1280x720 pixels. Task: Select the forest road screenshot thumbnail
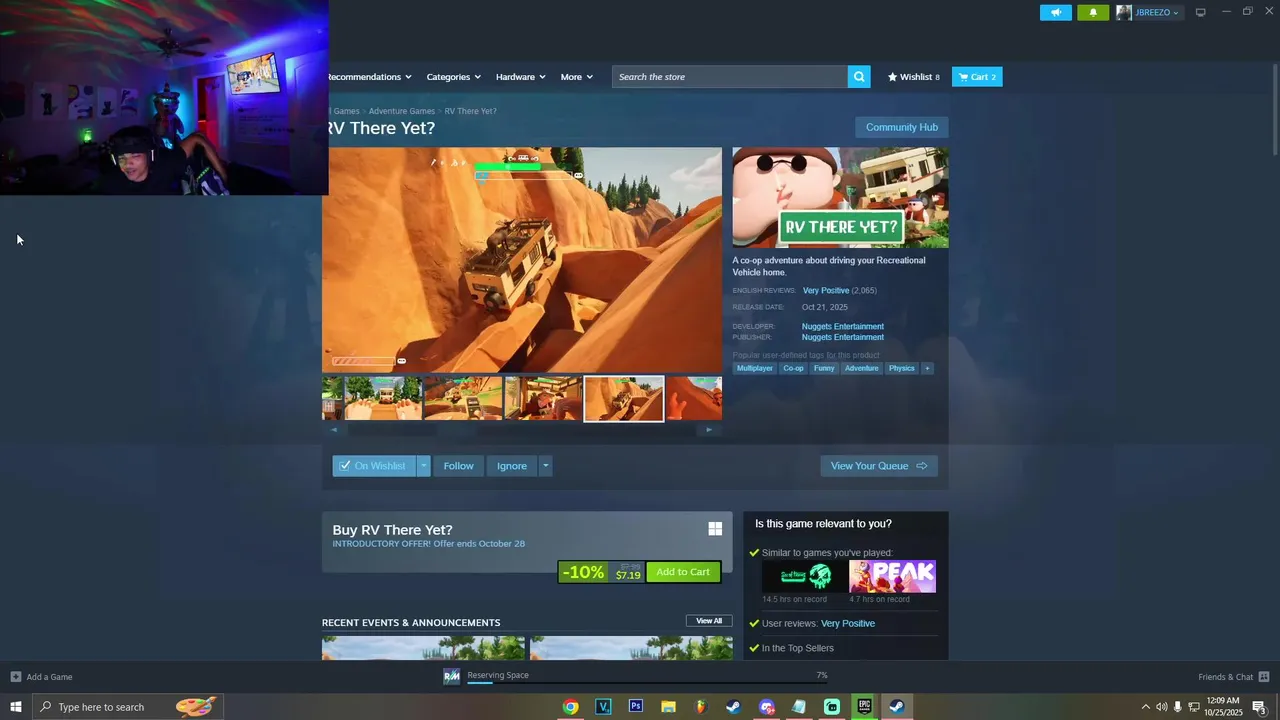tap(383, 399)
